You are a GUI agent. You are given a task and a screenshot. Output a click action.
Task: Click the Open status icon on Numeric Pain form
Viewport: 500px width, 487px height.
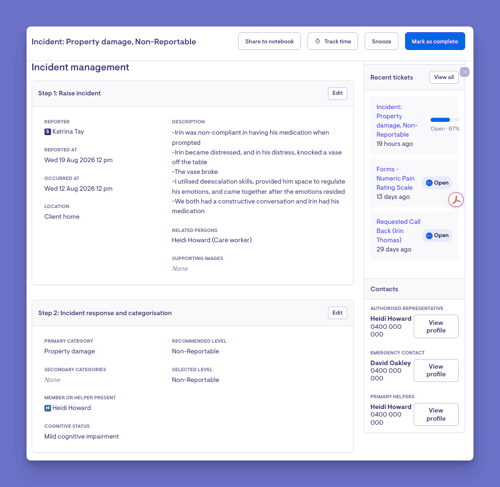coord(429,183)
